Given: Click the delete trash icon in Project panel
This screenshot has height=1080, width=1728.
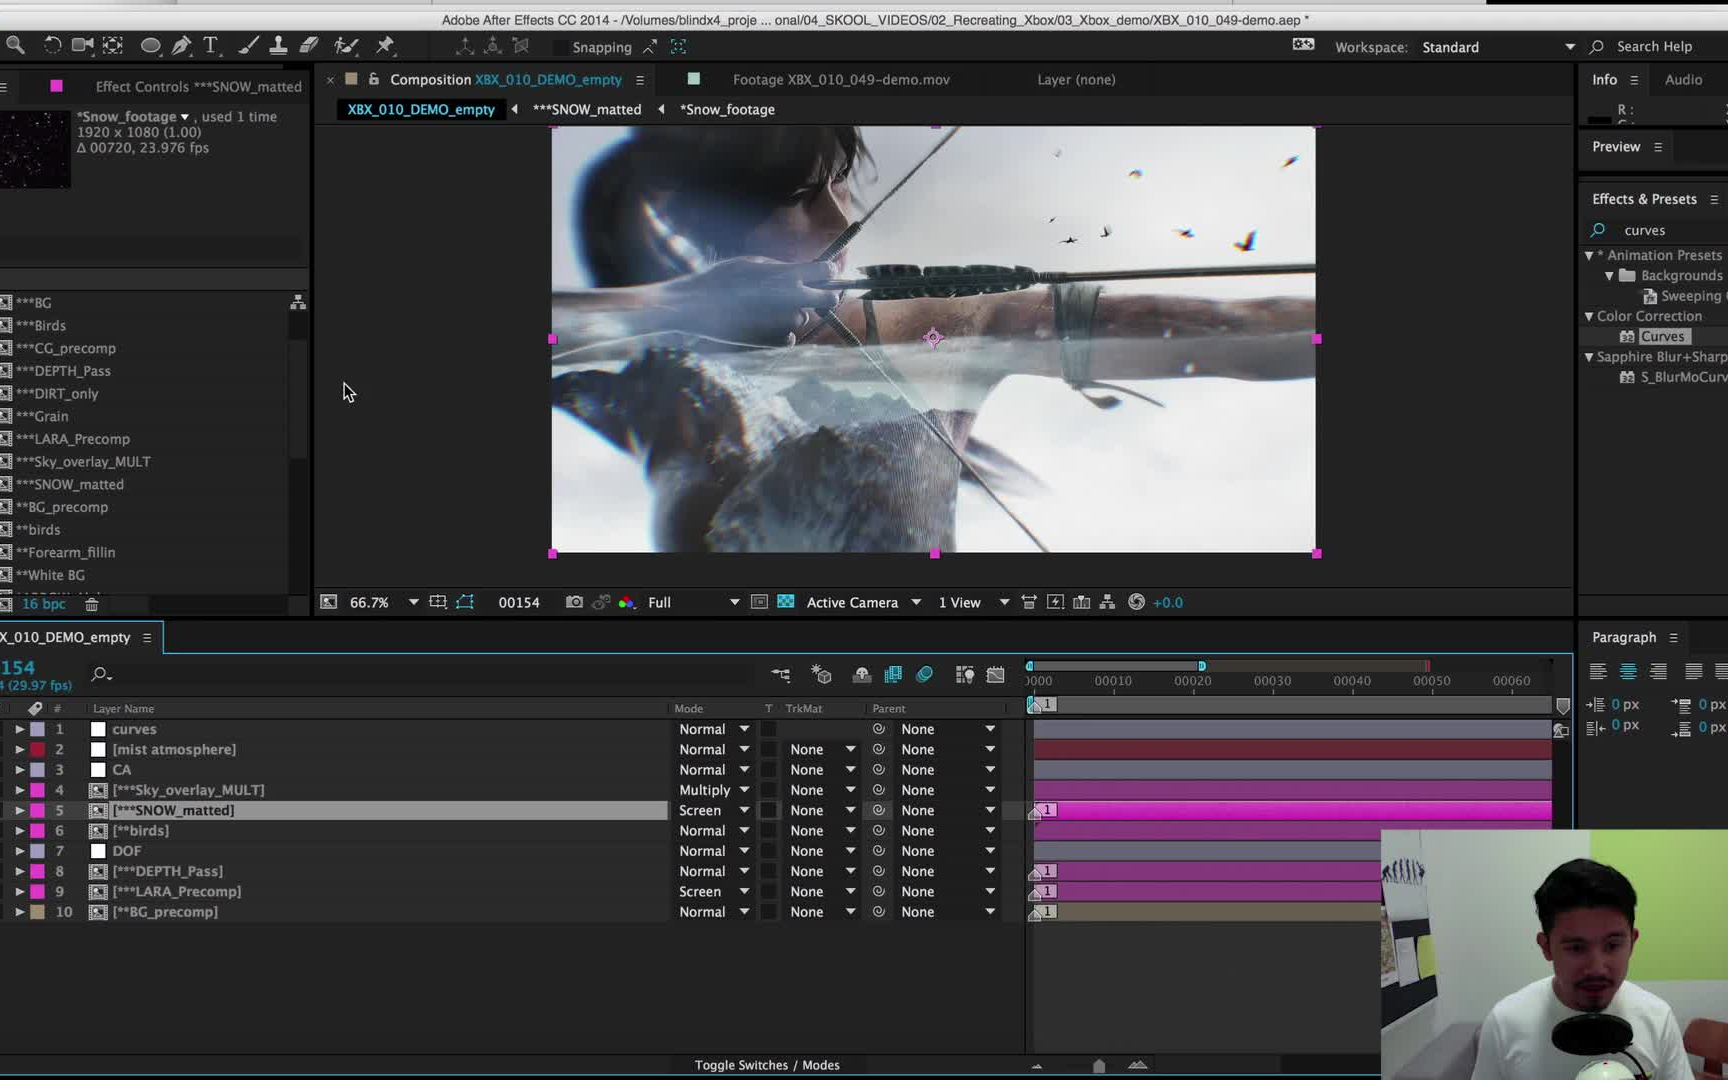Looking at the screenshot, I should coord(92,604).
